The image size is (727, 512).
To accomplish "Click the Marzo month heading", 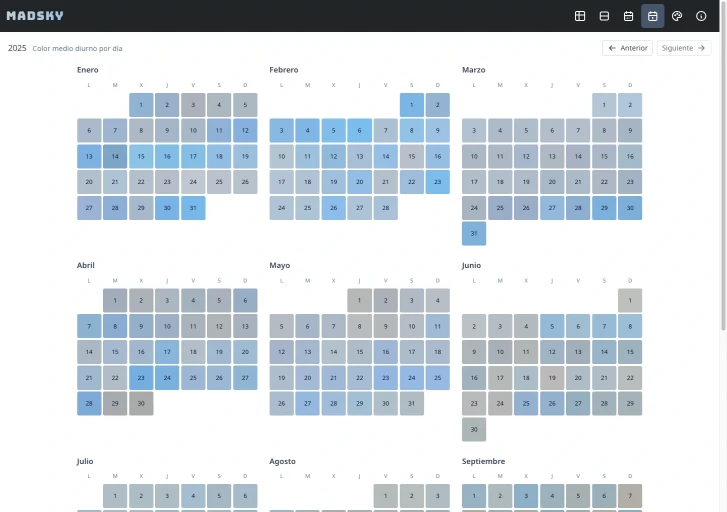I will (473, 70).
